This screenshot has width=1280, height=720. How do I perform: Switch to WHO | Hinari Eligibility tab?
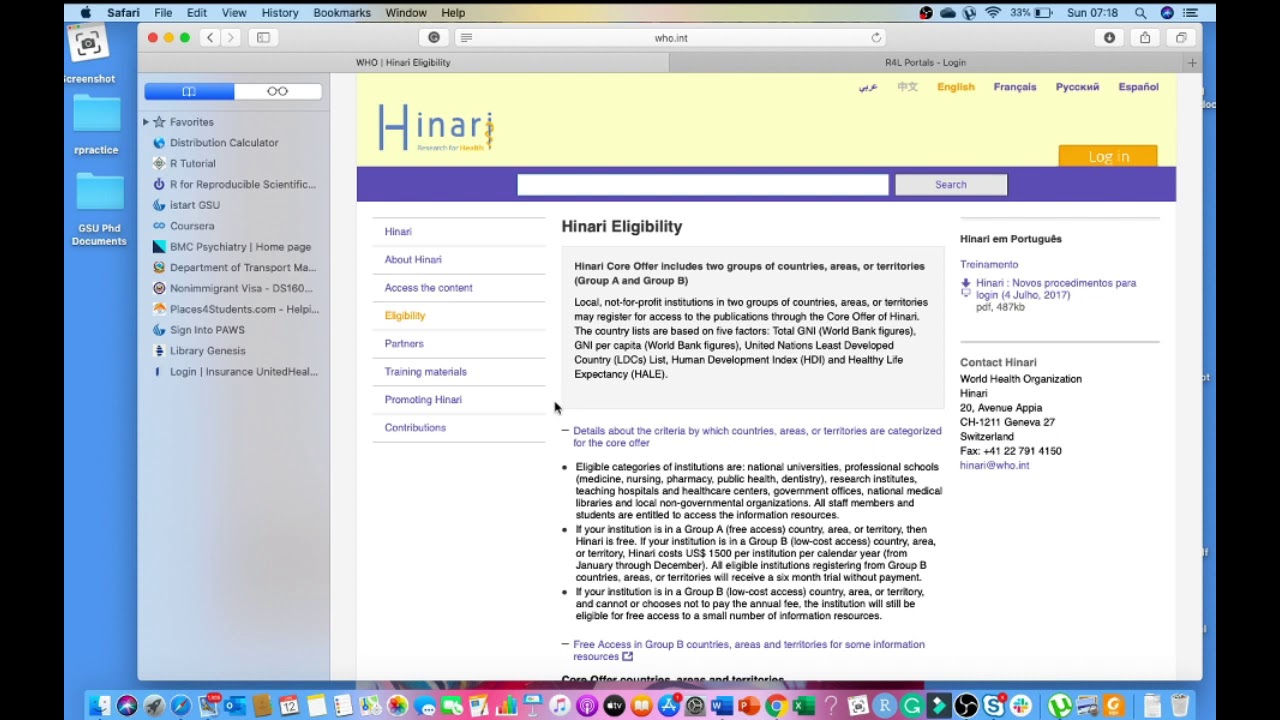(x=403, y=62)
